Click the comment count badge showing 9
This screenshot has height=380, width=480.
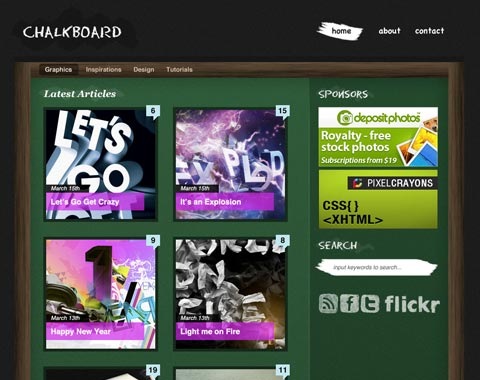click(153, 240)
